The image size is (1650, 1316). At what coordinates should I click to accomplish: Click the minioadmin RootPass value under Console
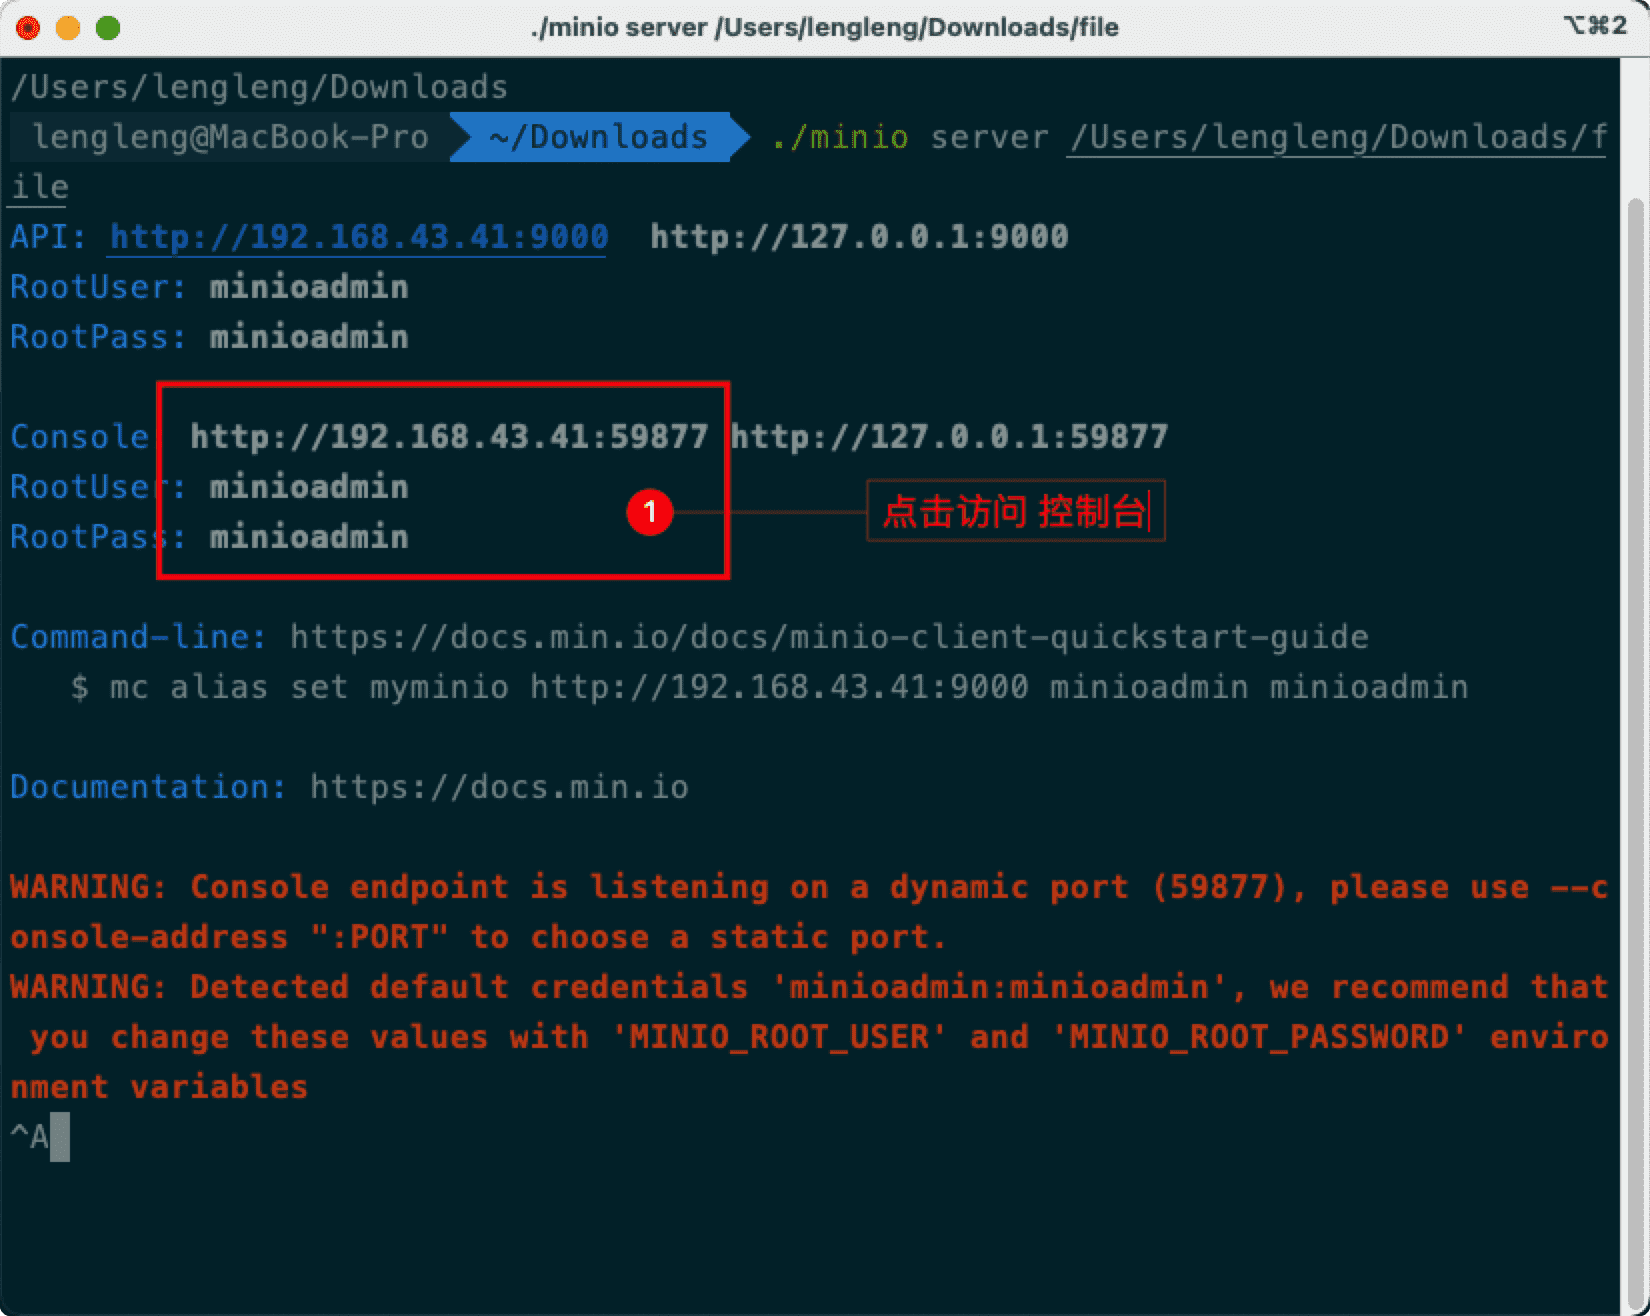coord(309,537)
